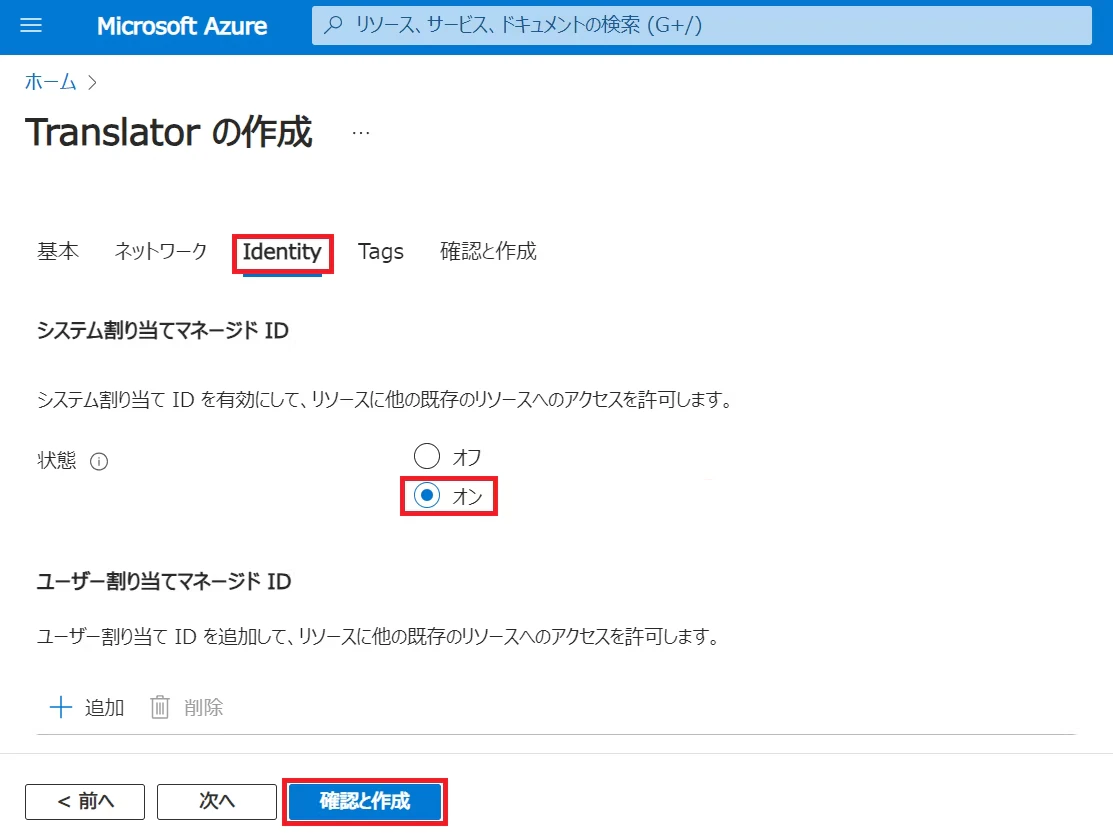Click the 状態 label
1113x833 pixels.
tap(57, 460)
